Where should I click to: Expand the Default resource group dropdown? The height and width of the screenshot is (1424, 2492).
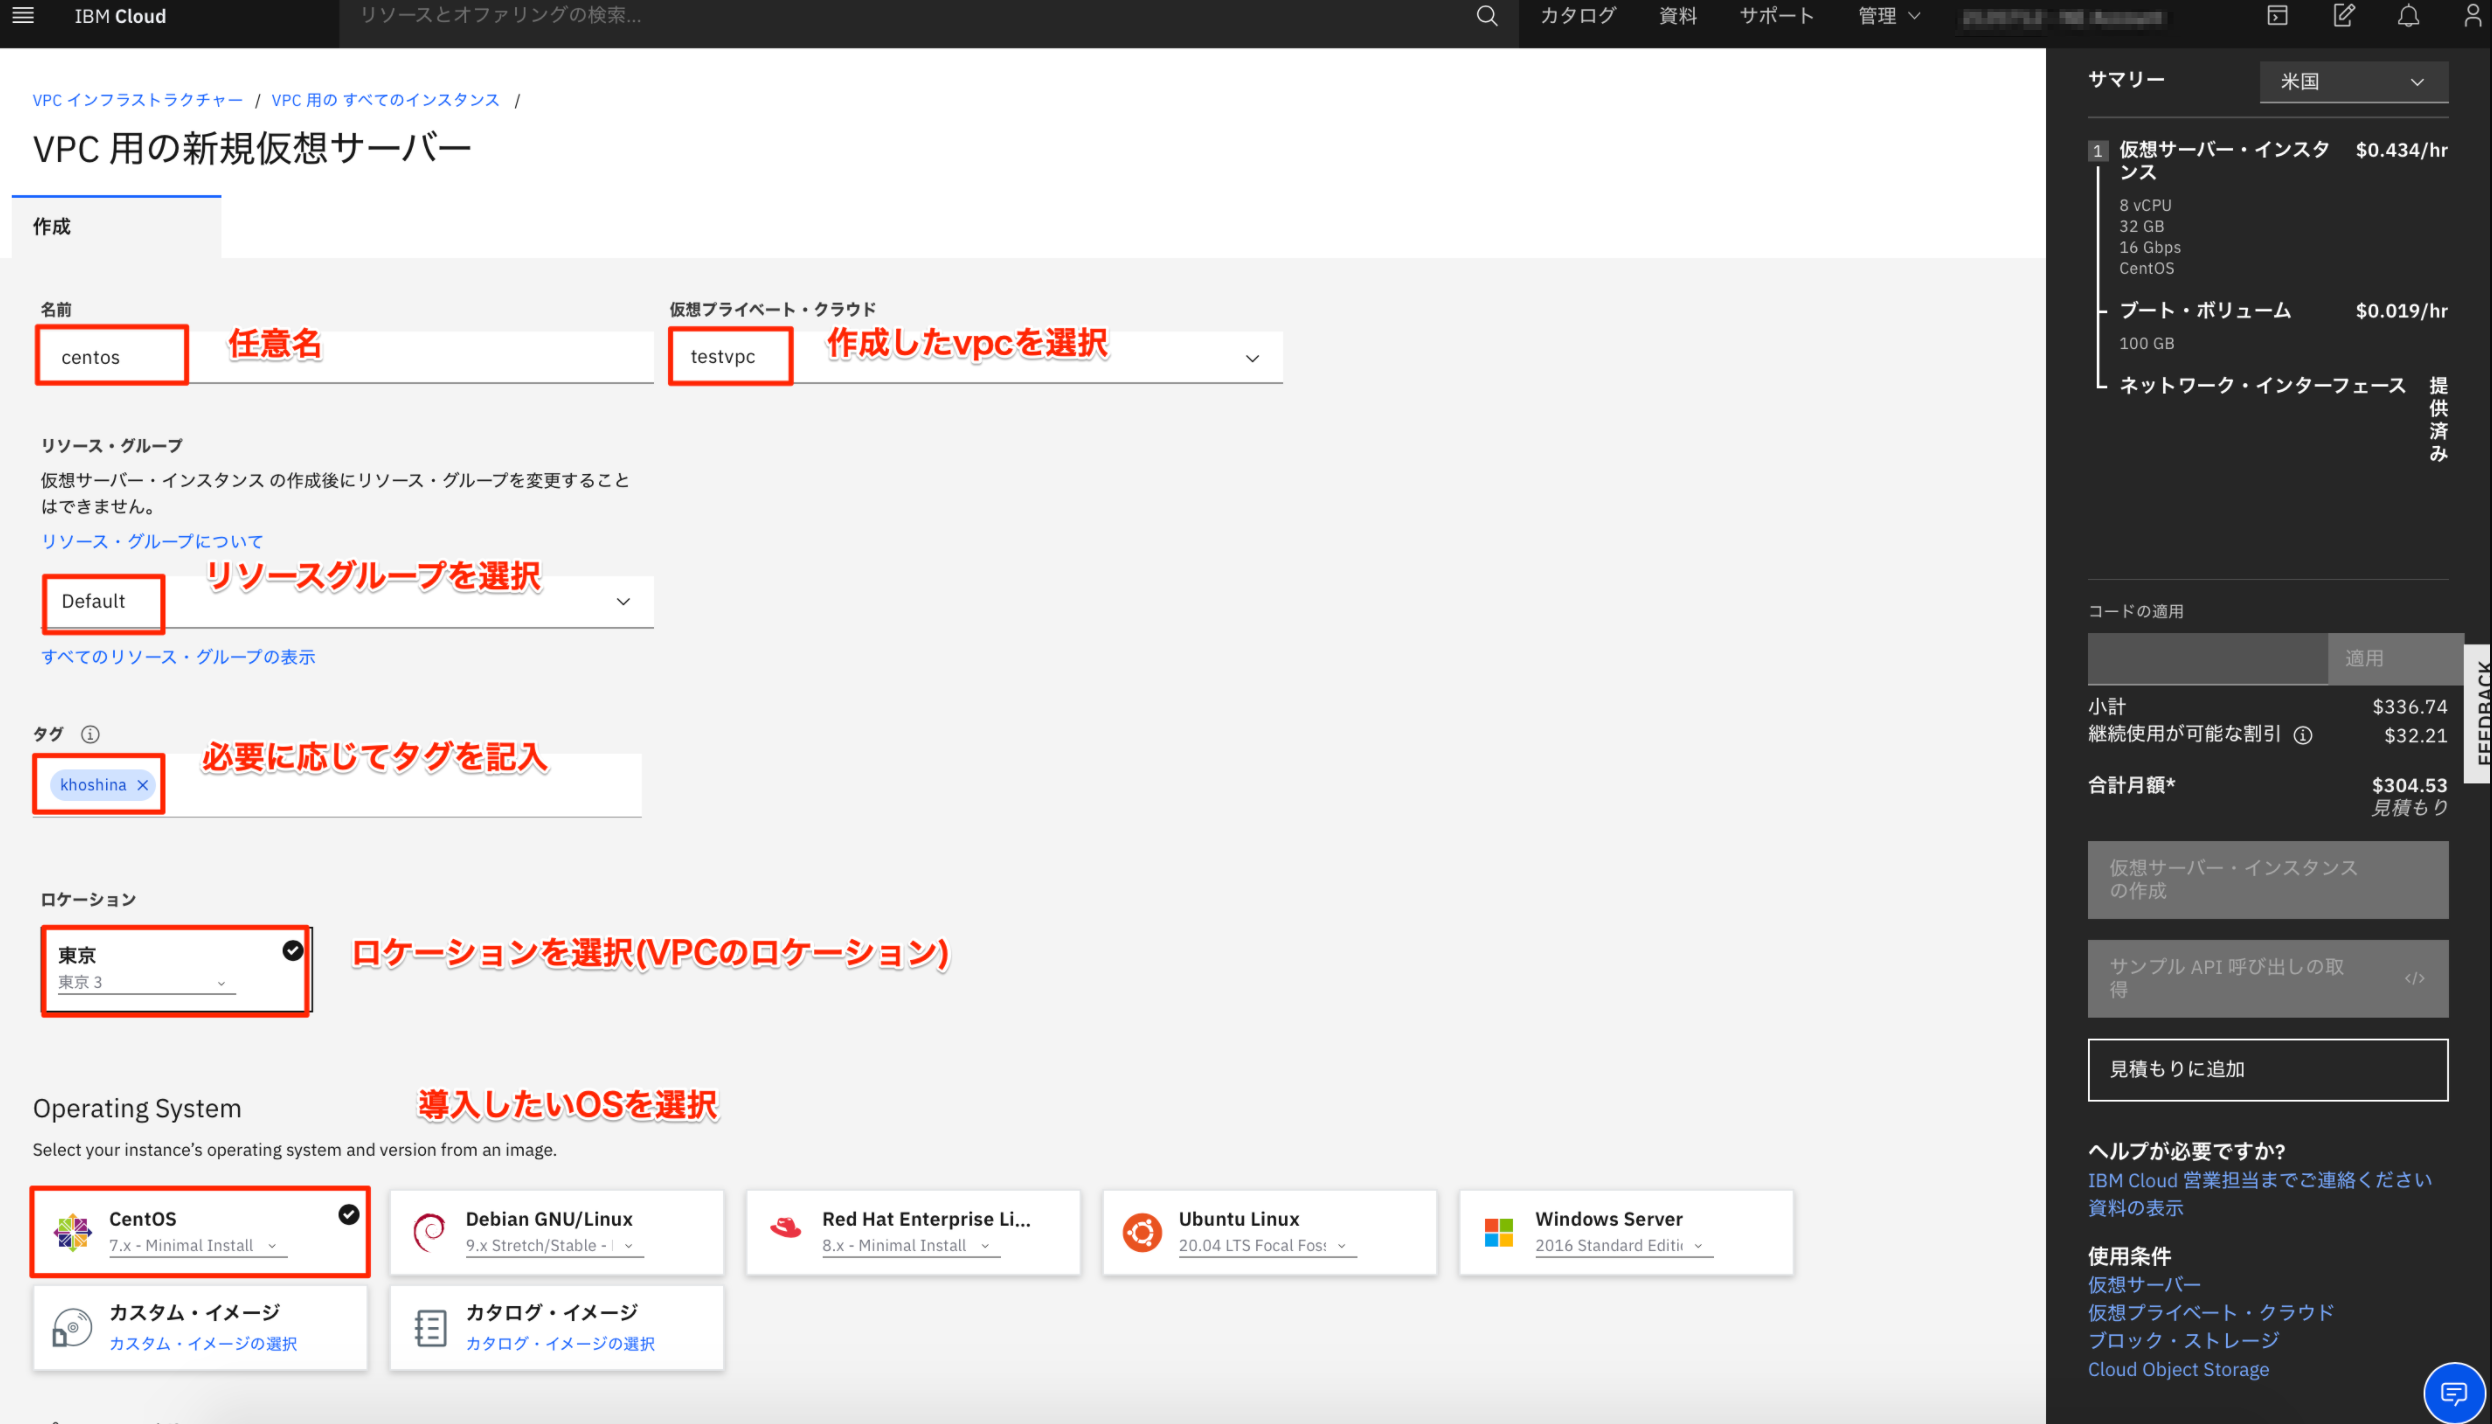click(622, 602)
